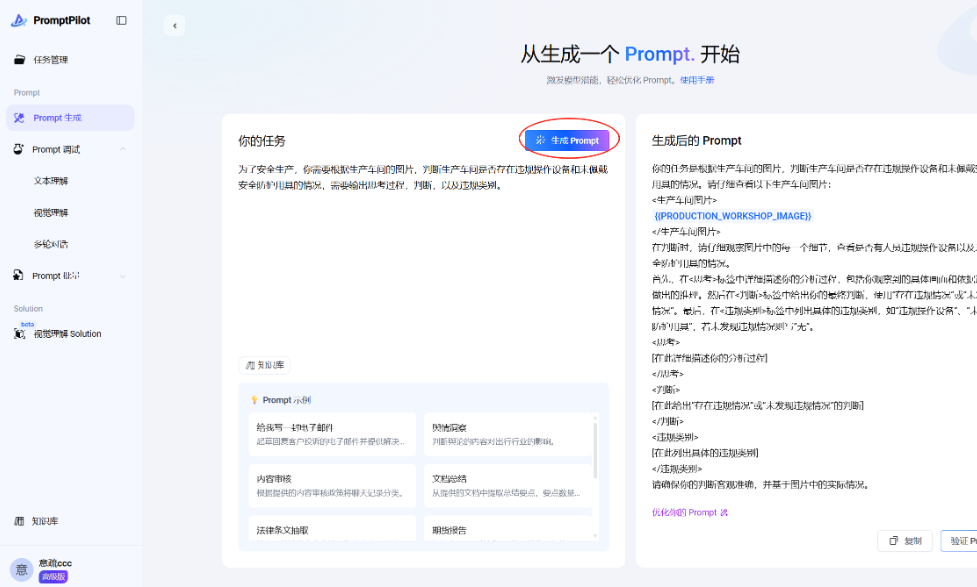This screenshot has height=587, width=977.
Task: Choose the 给我写一封电子邮件 example
Action: point(332,434)
